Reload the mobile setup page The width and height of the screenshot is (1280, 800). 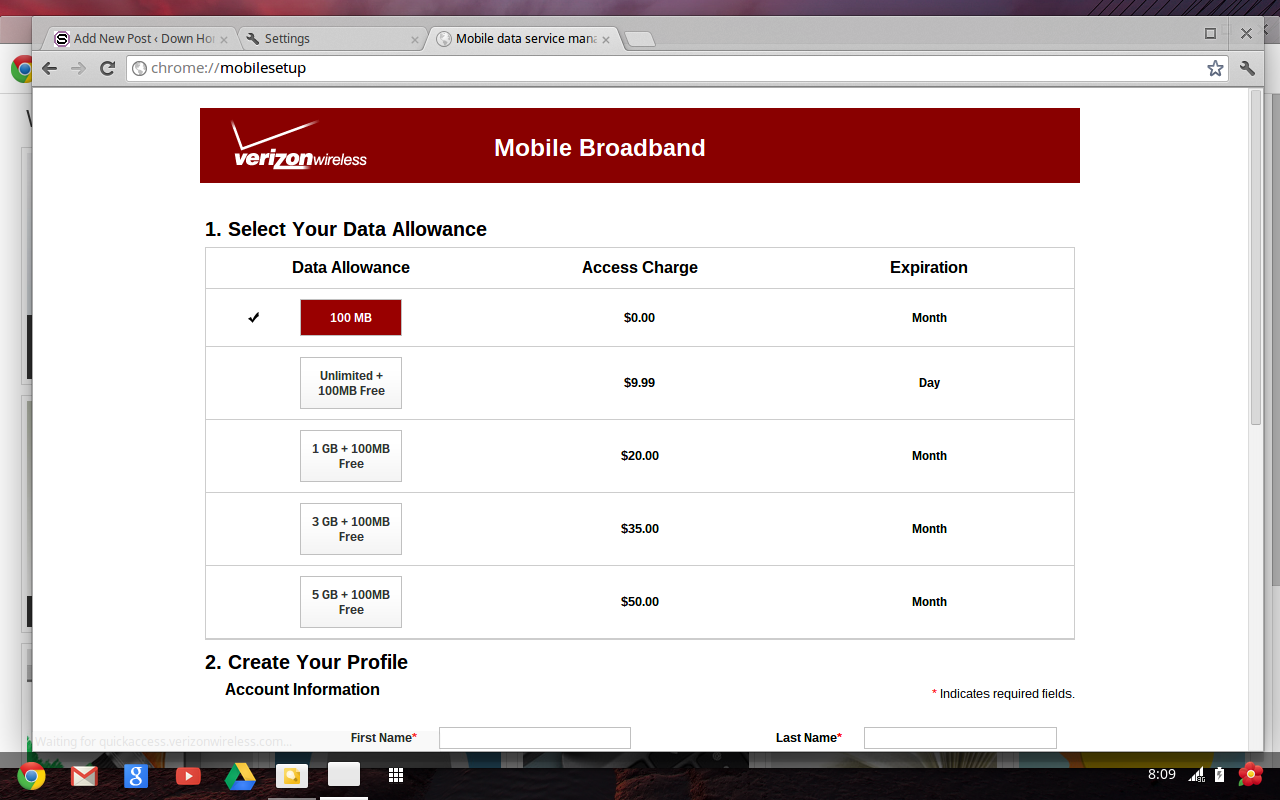click(x=107, y=68)
